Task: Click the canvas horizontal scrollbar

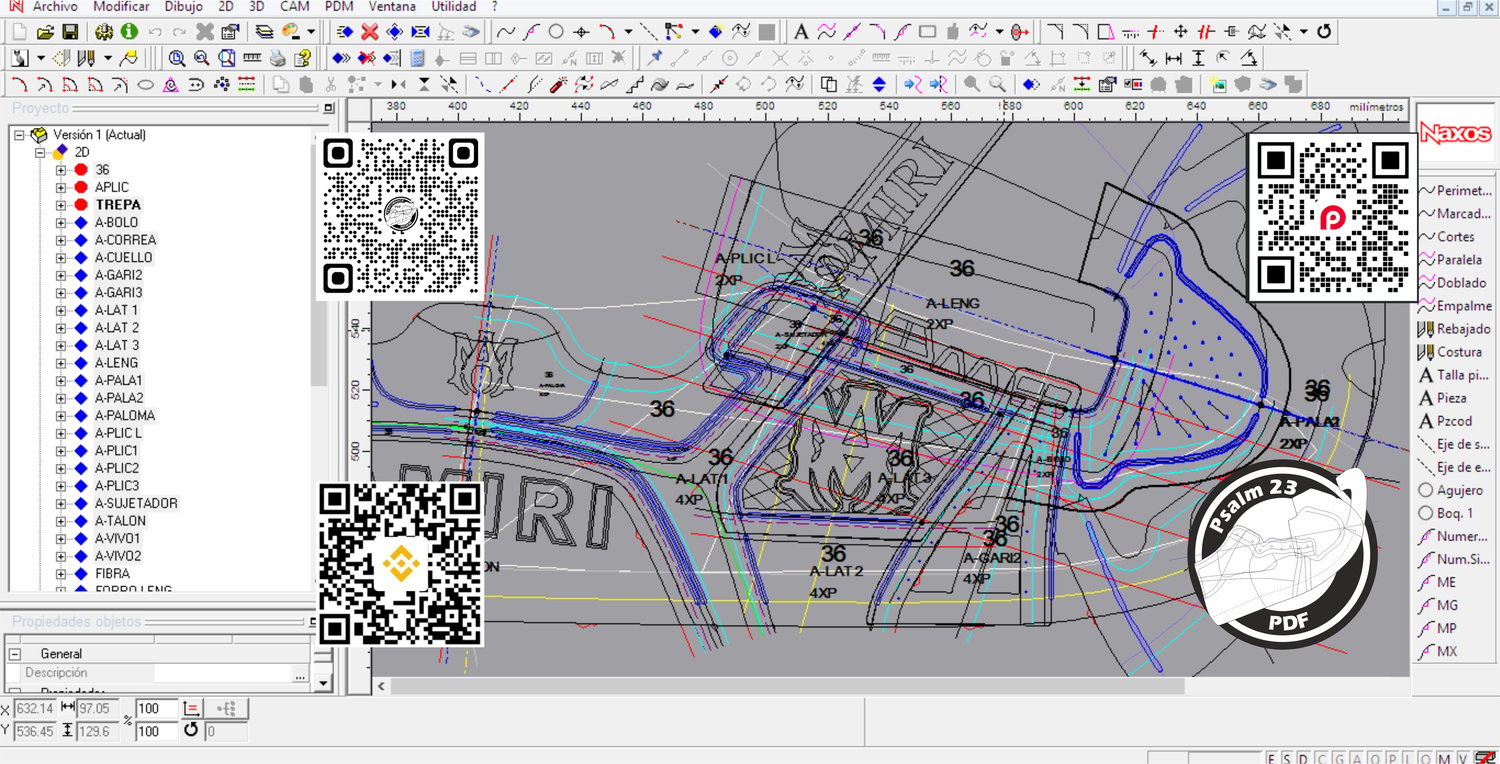Action: click(788, 687)
